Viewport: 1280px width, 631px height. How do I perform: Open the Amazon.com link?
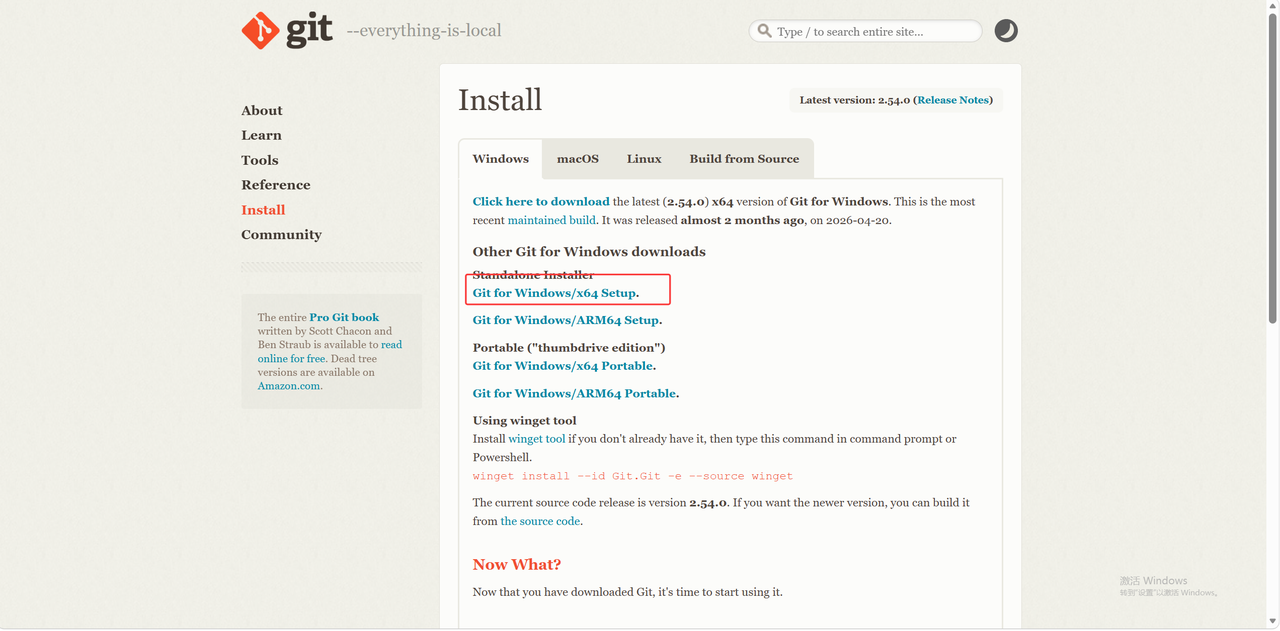pyautogui.click(x=289, y=386)
